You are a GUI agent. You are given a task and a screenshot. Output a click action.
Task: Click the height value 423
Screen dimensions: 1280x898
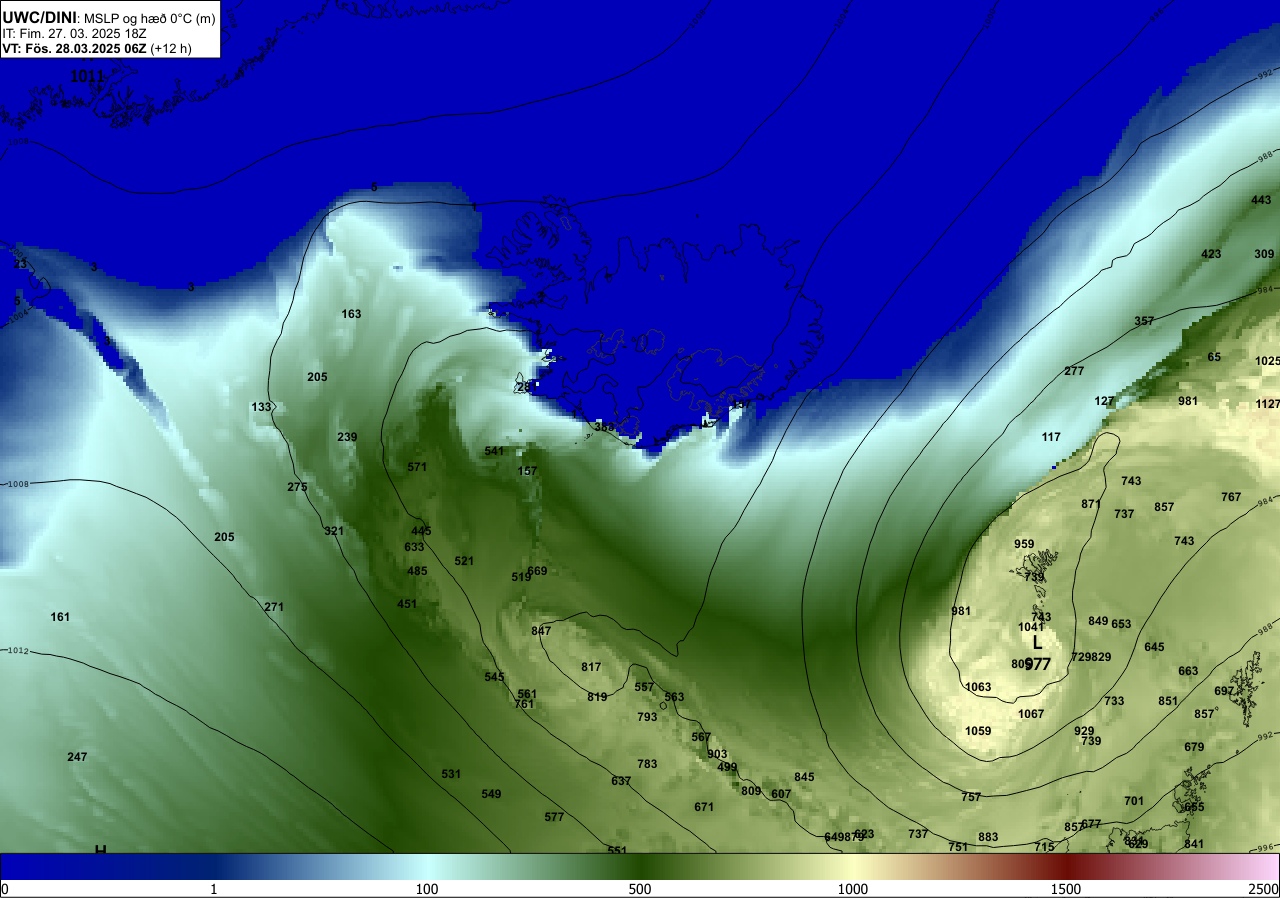click(1211, 254)
